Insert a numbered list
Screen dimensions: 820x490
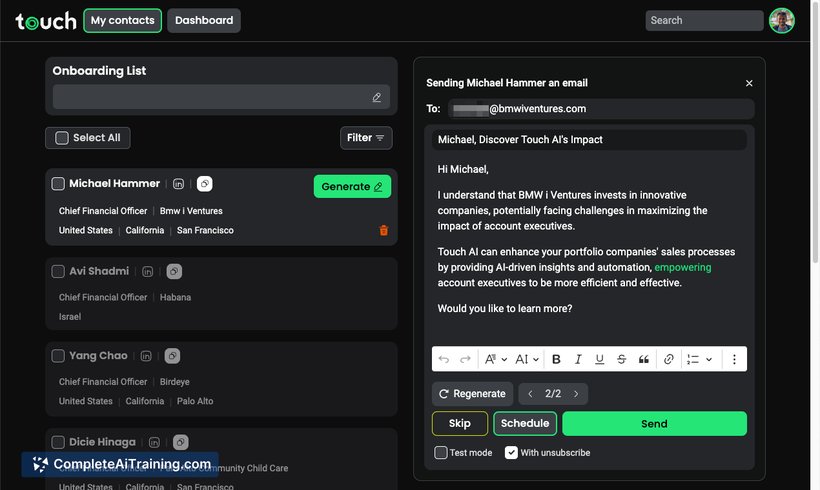point(693,359)
